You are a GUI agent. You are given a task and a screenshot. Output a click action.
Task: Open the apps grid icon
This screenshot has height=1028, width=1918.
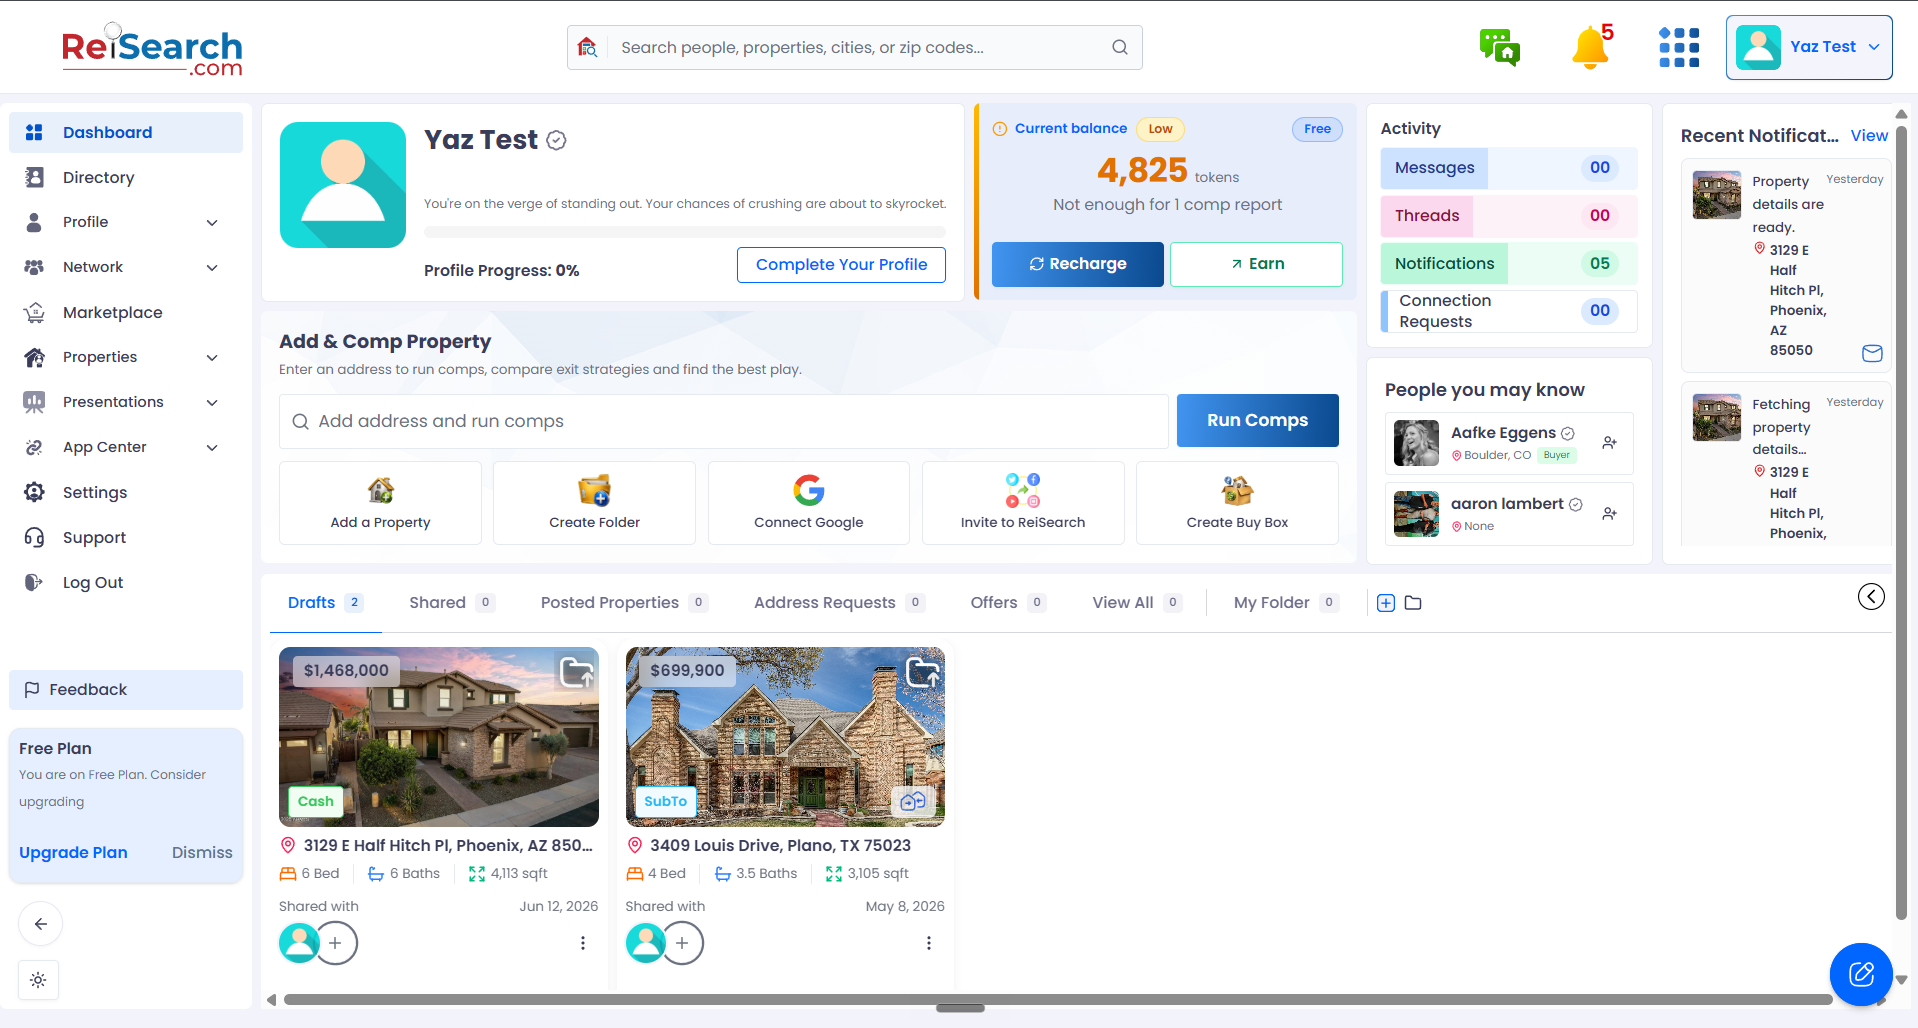(1679, 47)
